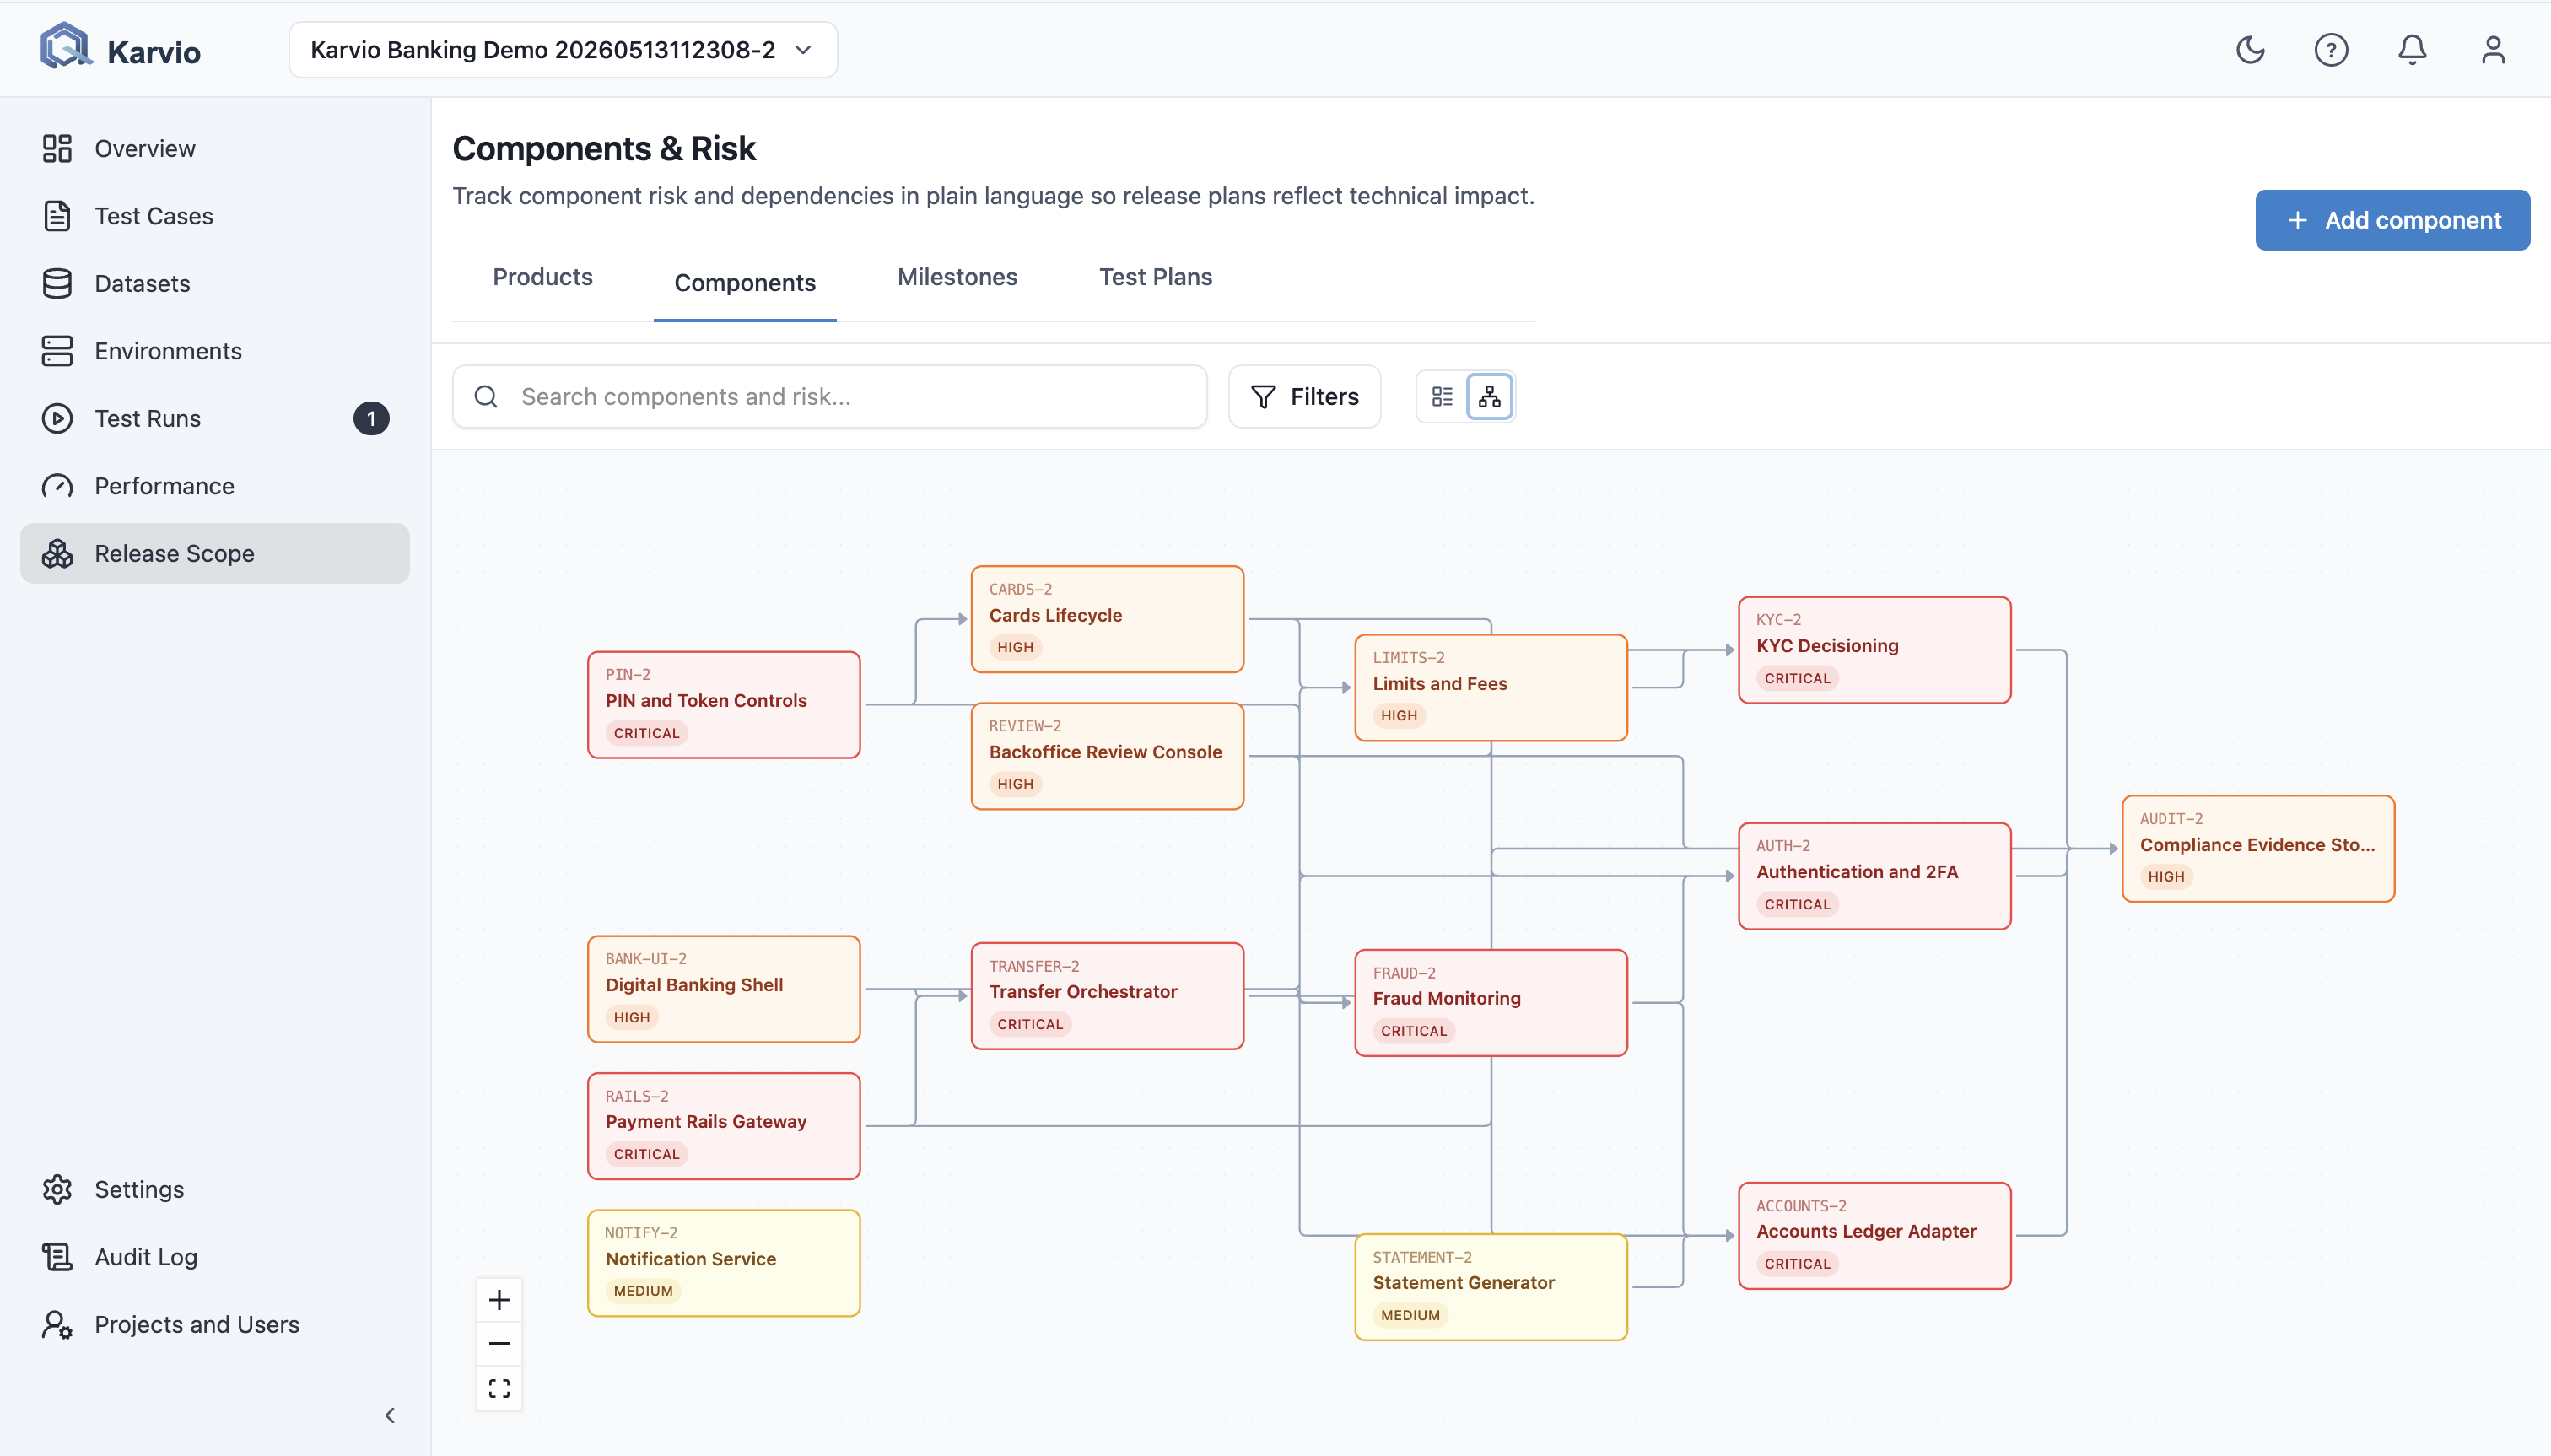The image size is (2551, 1456).
Task: Select Backoffice Review Console node
Action: [1107, 756]
